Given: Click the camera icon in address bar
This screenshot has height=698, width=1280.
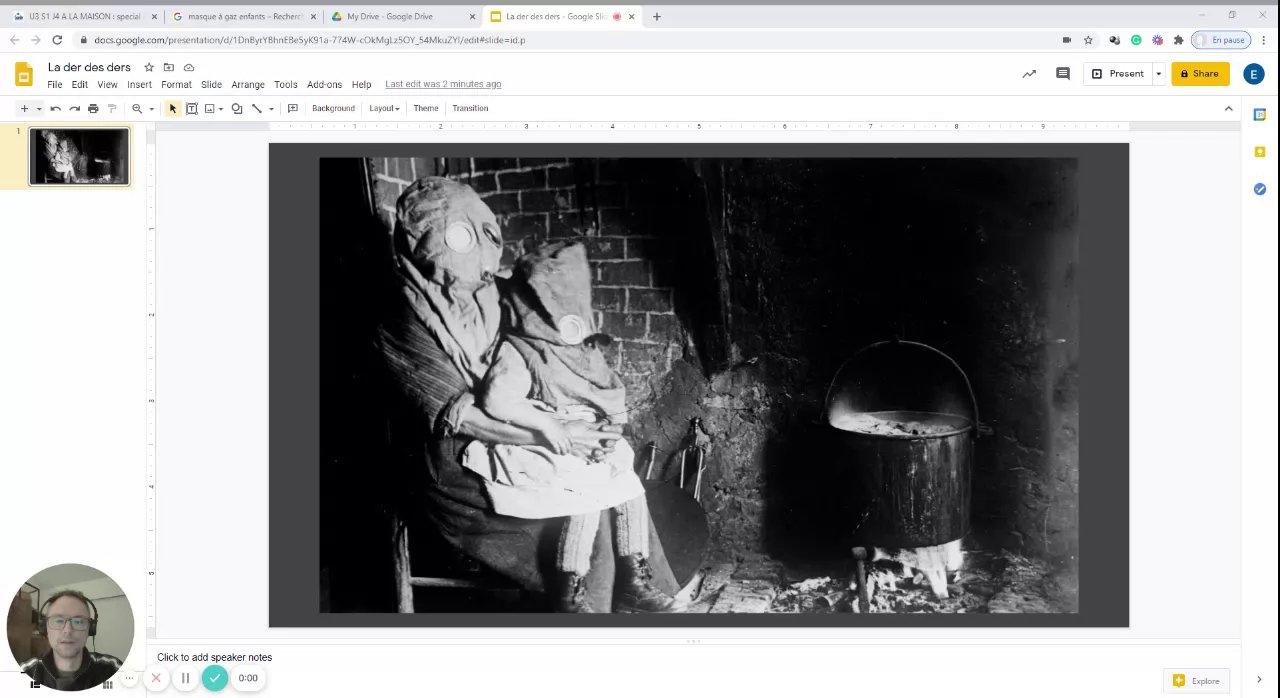Looking at the screenshot, I should 1067,40.
